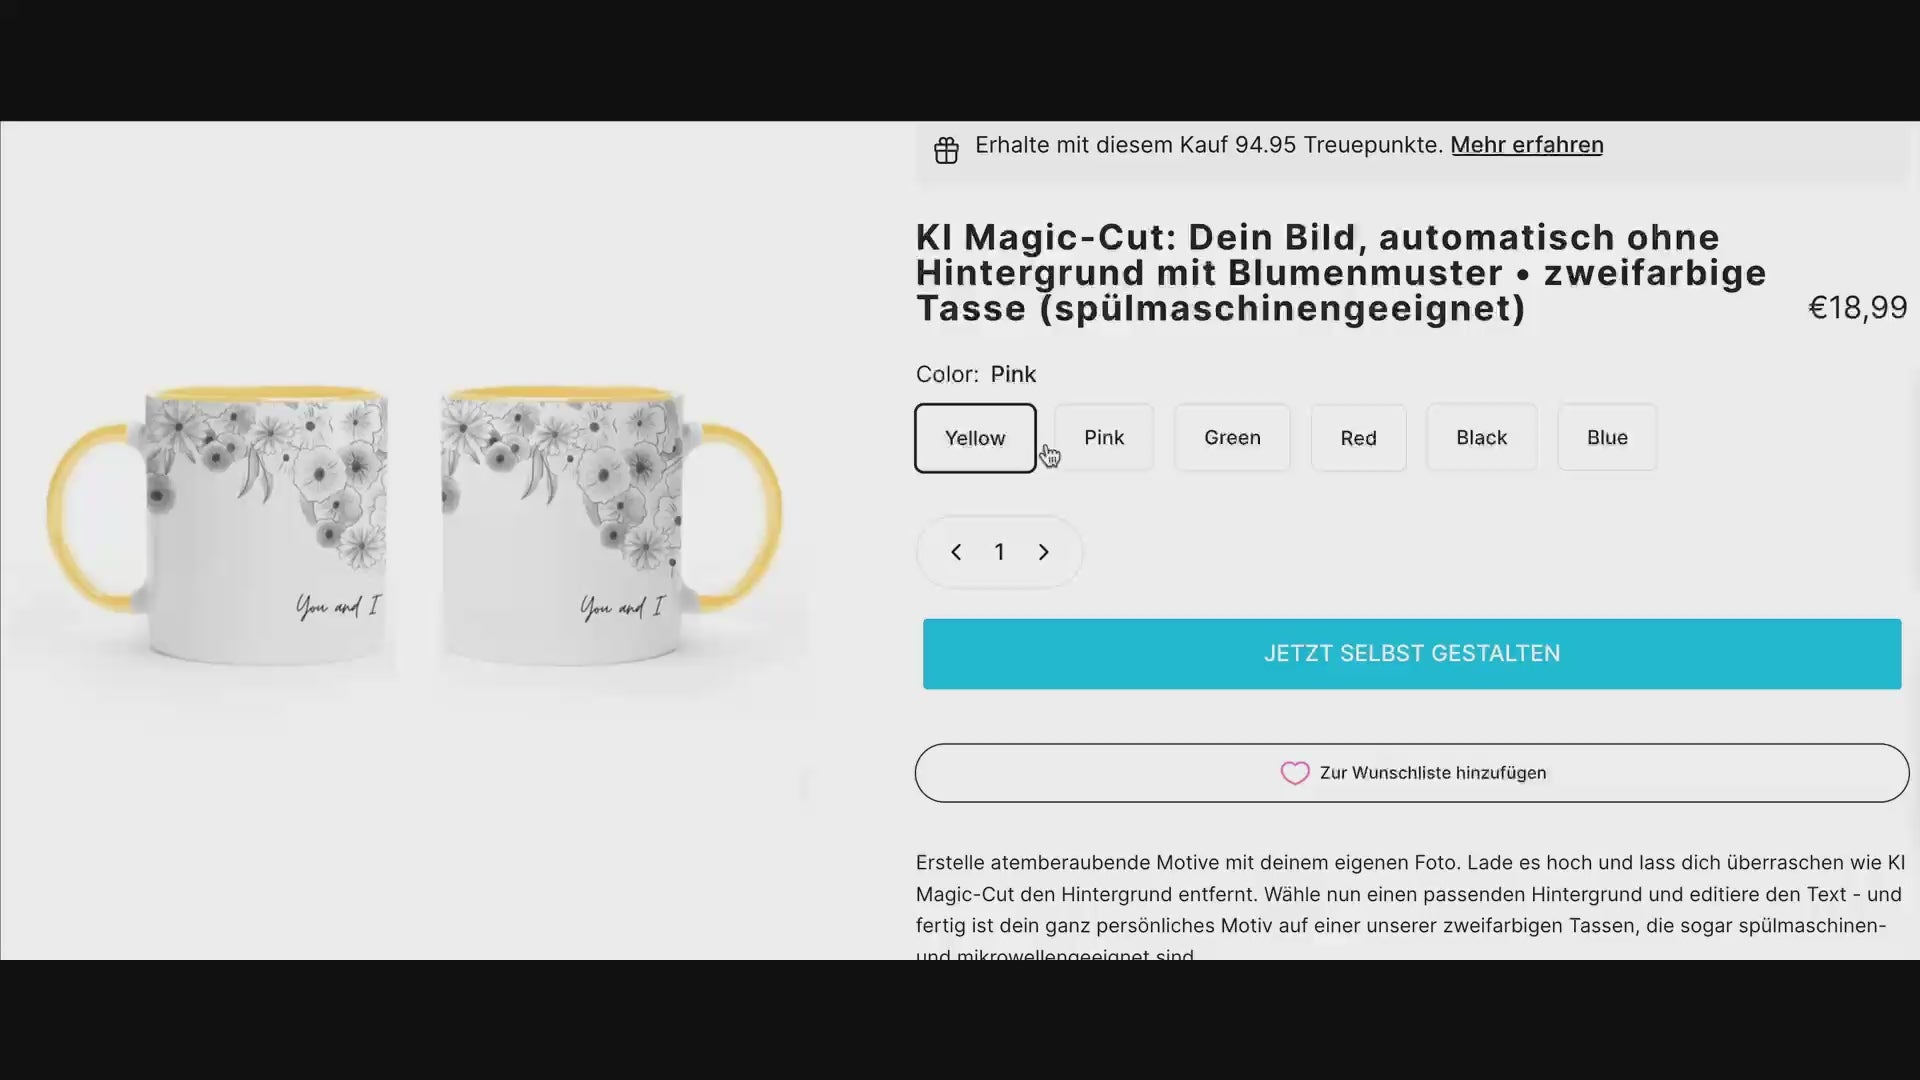Viewport: 1920px width, 1080px height.
Task: Click quantity input field
Action: (998, 551)
